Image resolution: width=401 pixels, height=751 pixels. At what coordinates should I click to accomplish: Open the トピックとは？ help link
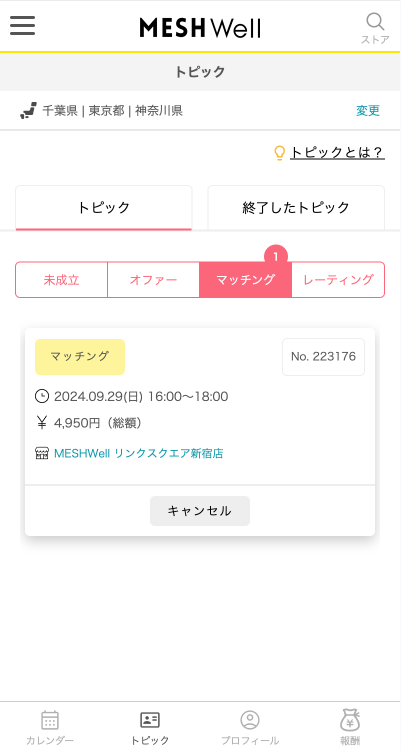pos(337,153)
